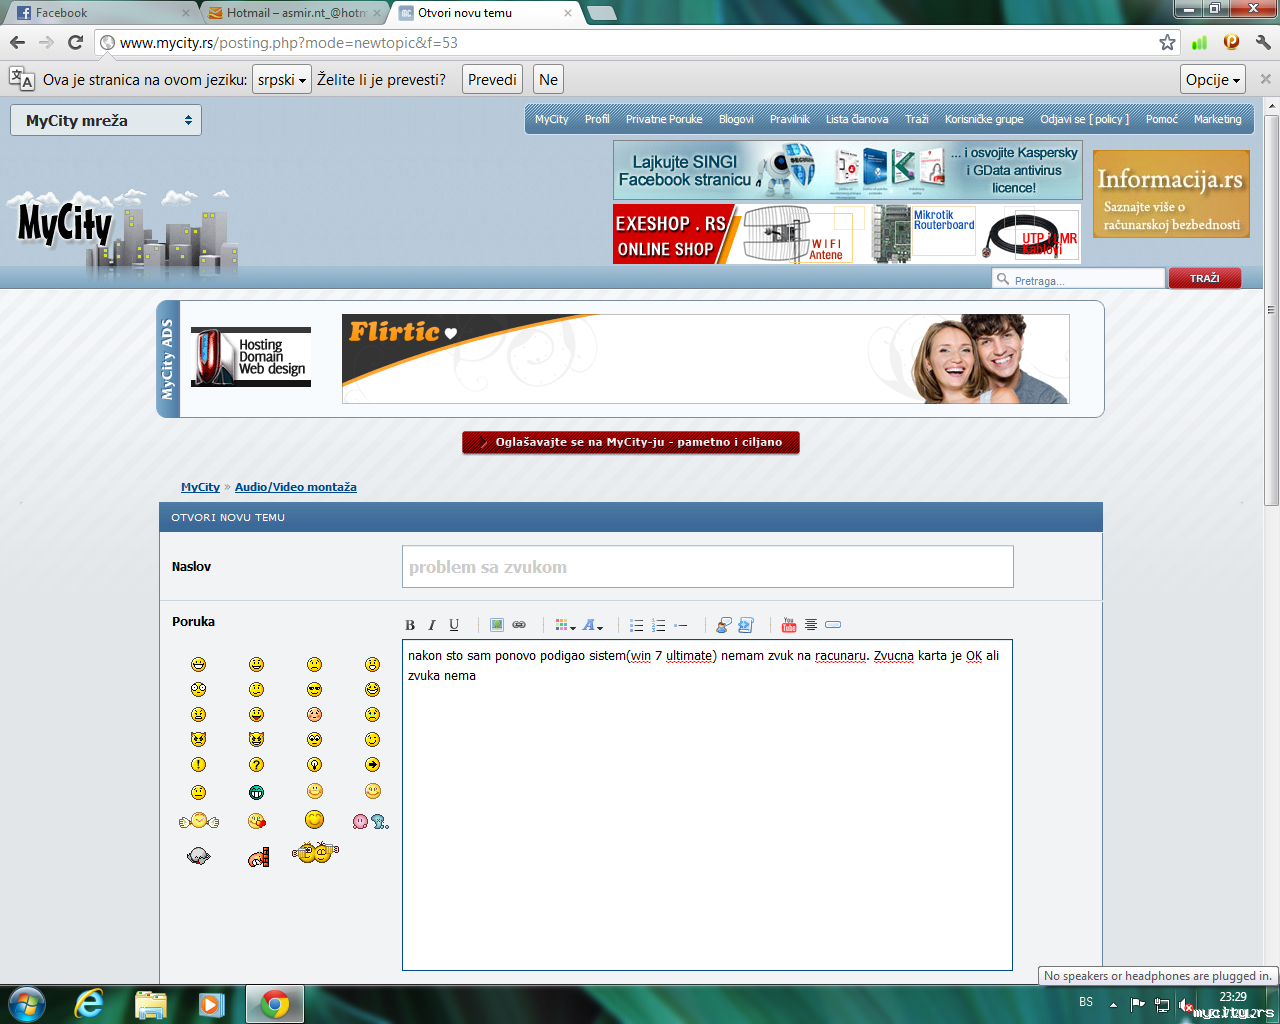
Task: Click the Prevedi translate button
Action: coord(492,80)
